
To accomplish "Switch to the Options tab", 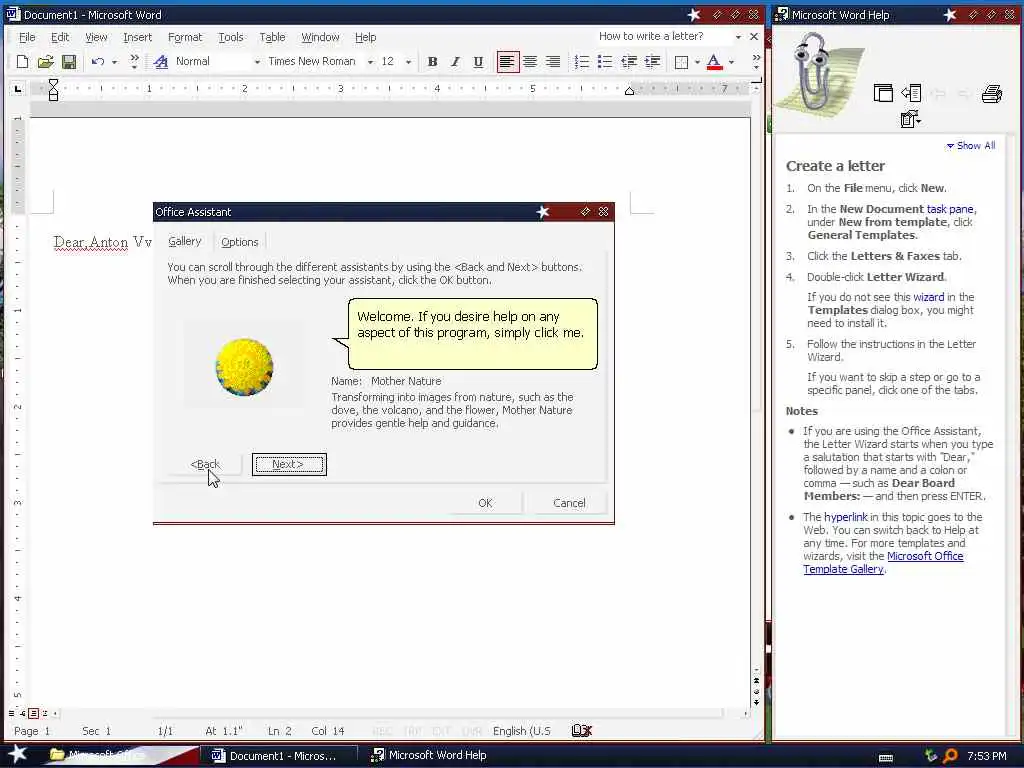I will tap(240, 242).
